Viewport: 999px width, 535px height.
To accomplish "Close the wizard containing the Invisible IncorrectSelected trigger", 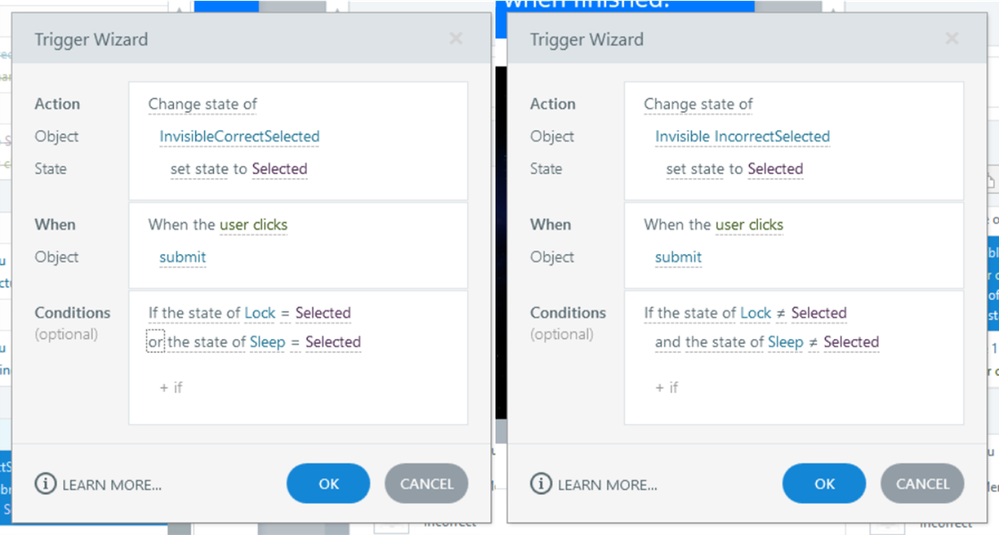I will tap(952, 39).
